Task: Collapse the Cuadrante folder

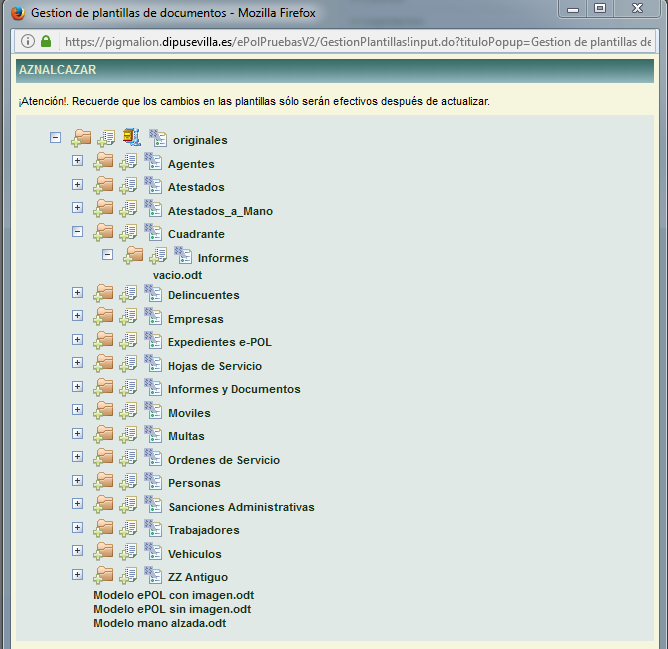Action: [77, 231]
